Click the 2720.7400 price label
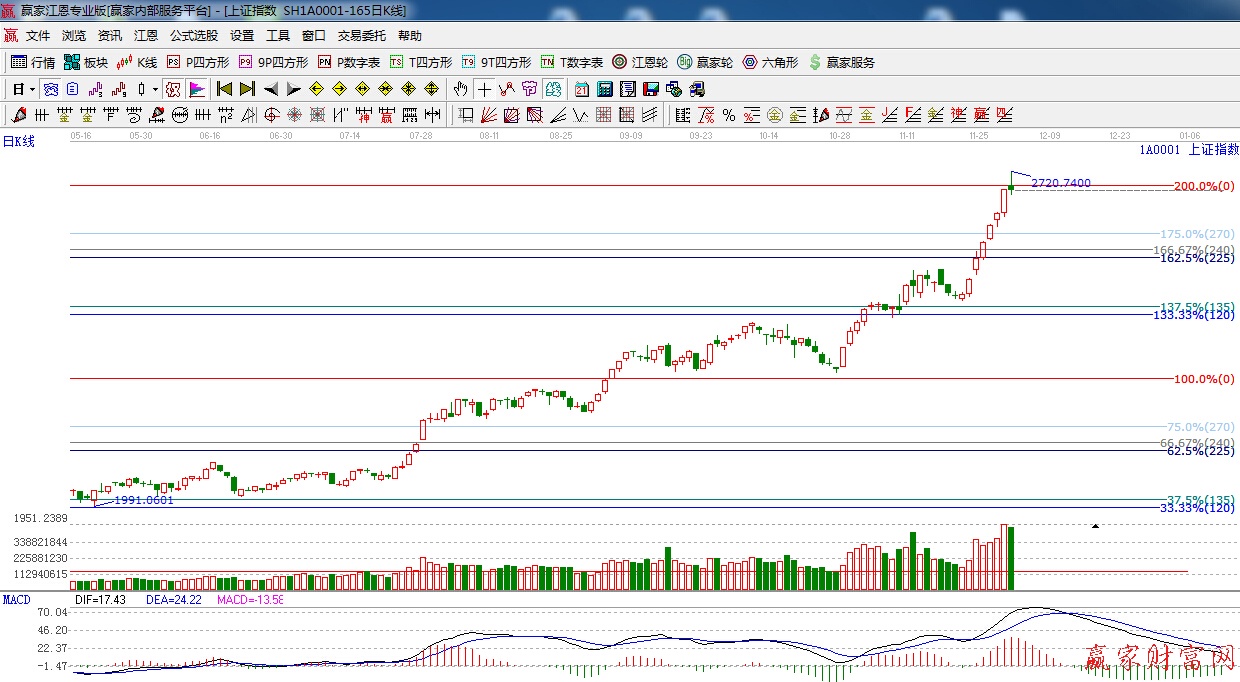The width and height of the screenshot is (1240, 682). (x=1060, y=183)
